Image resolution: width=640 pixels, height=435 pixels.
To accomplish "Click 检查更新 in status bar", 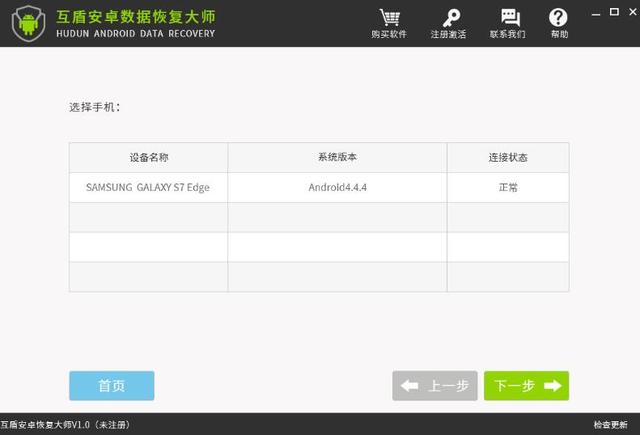I will [x=610, y=425].
